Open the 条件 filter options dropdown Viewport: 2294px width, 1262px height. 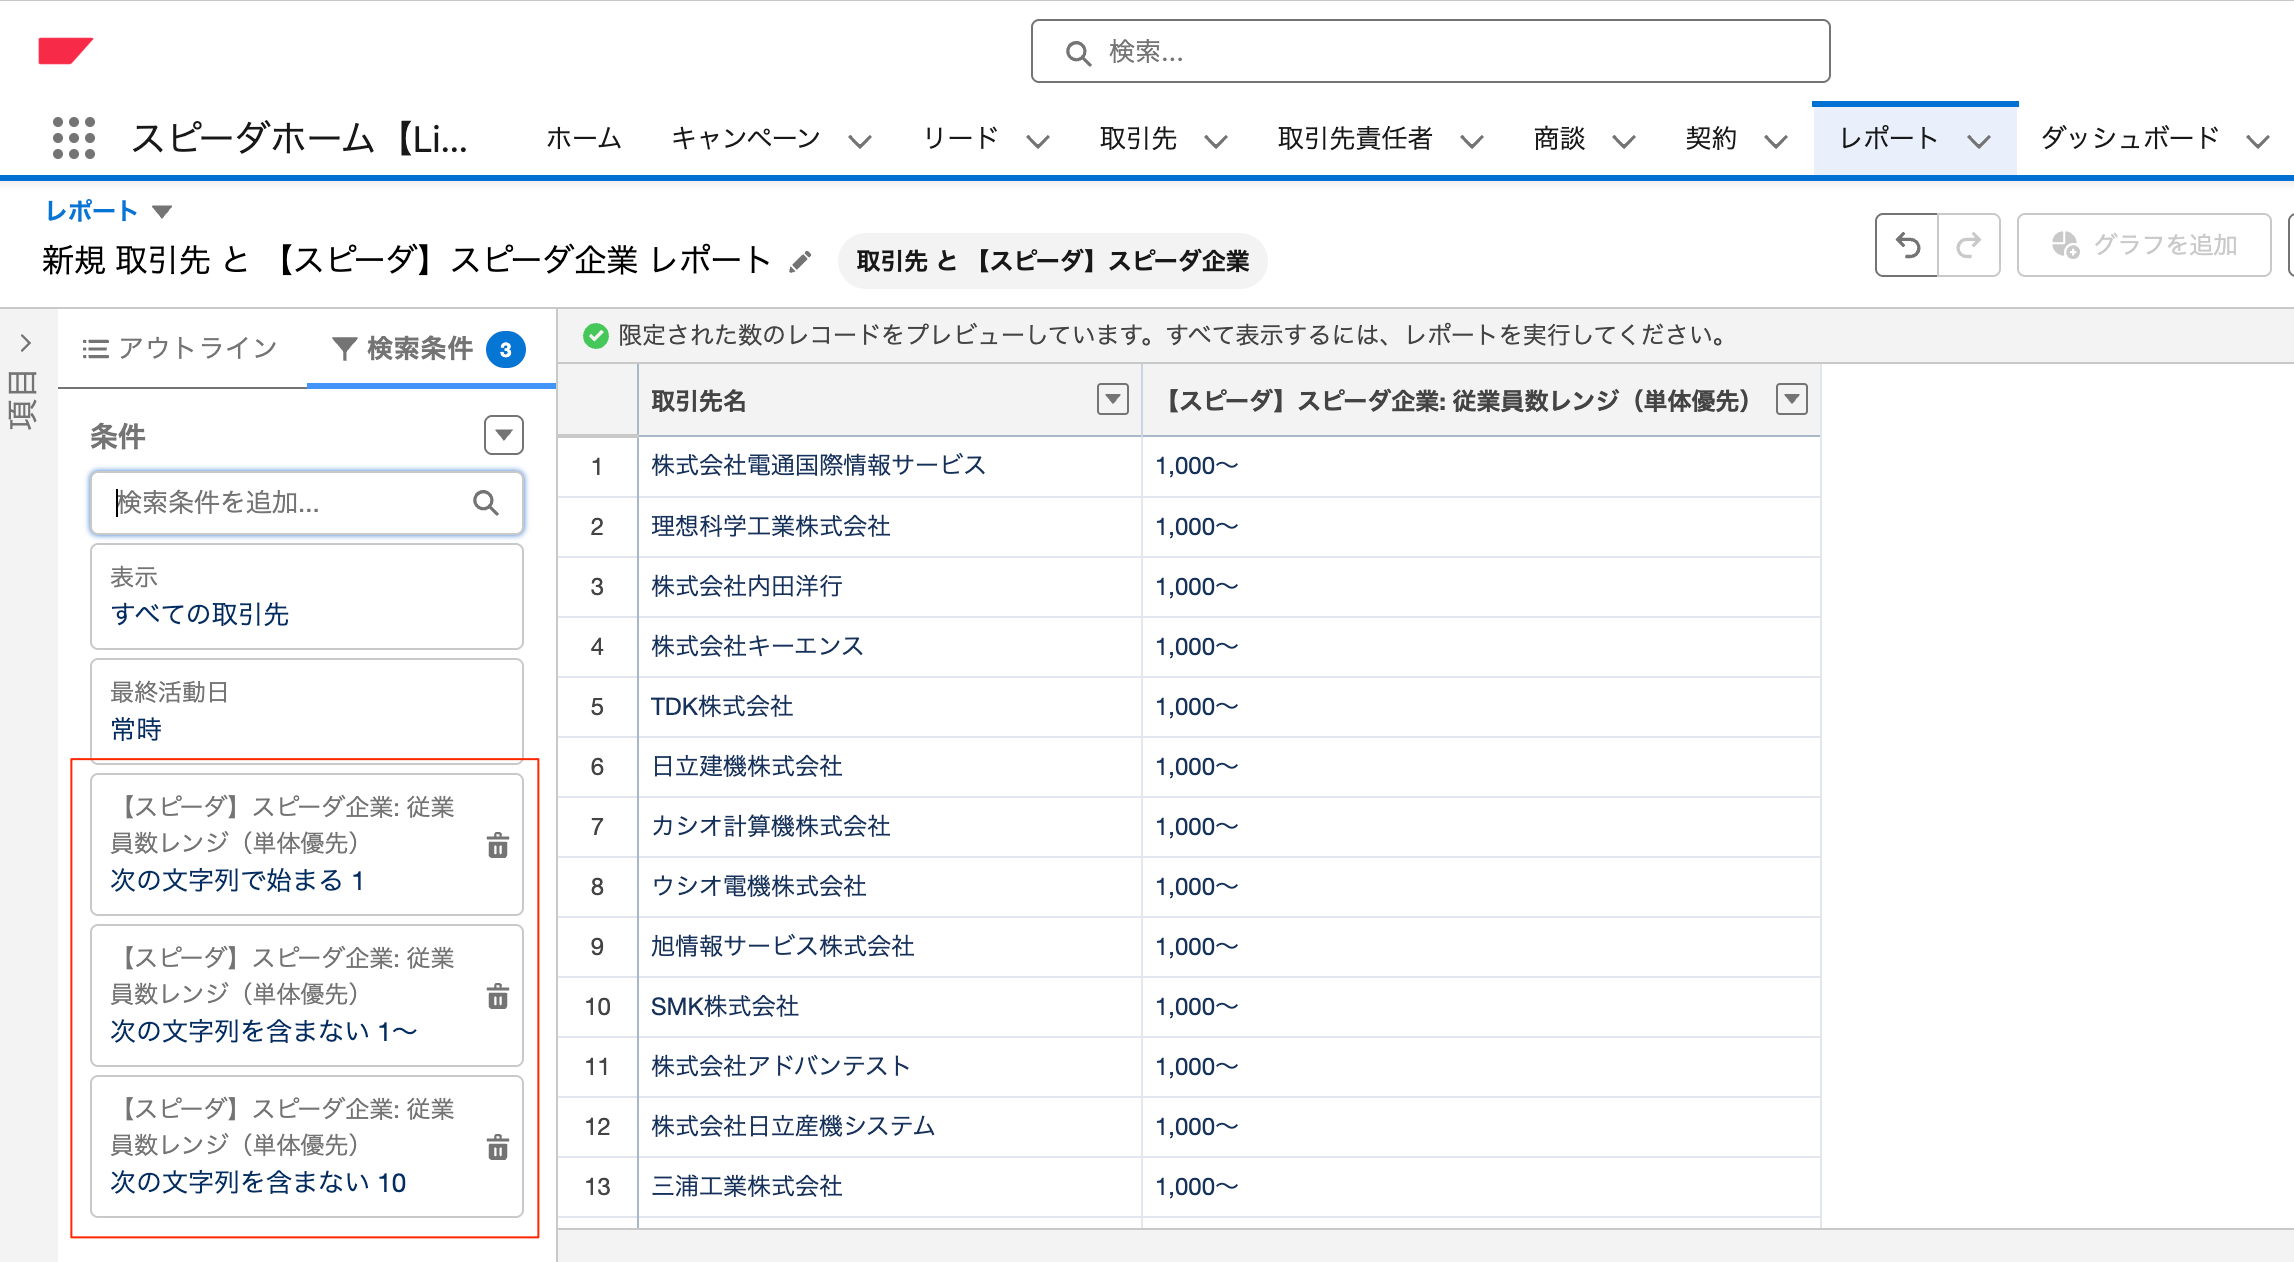[504, 435]
